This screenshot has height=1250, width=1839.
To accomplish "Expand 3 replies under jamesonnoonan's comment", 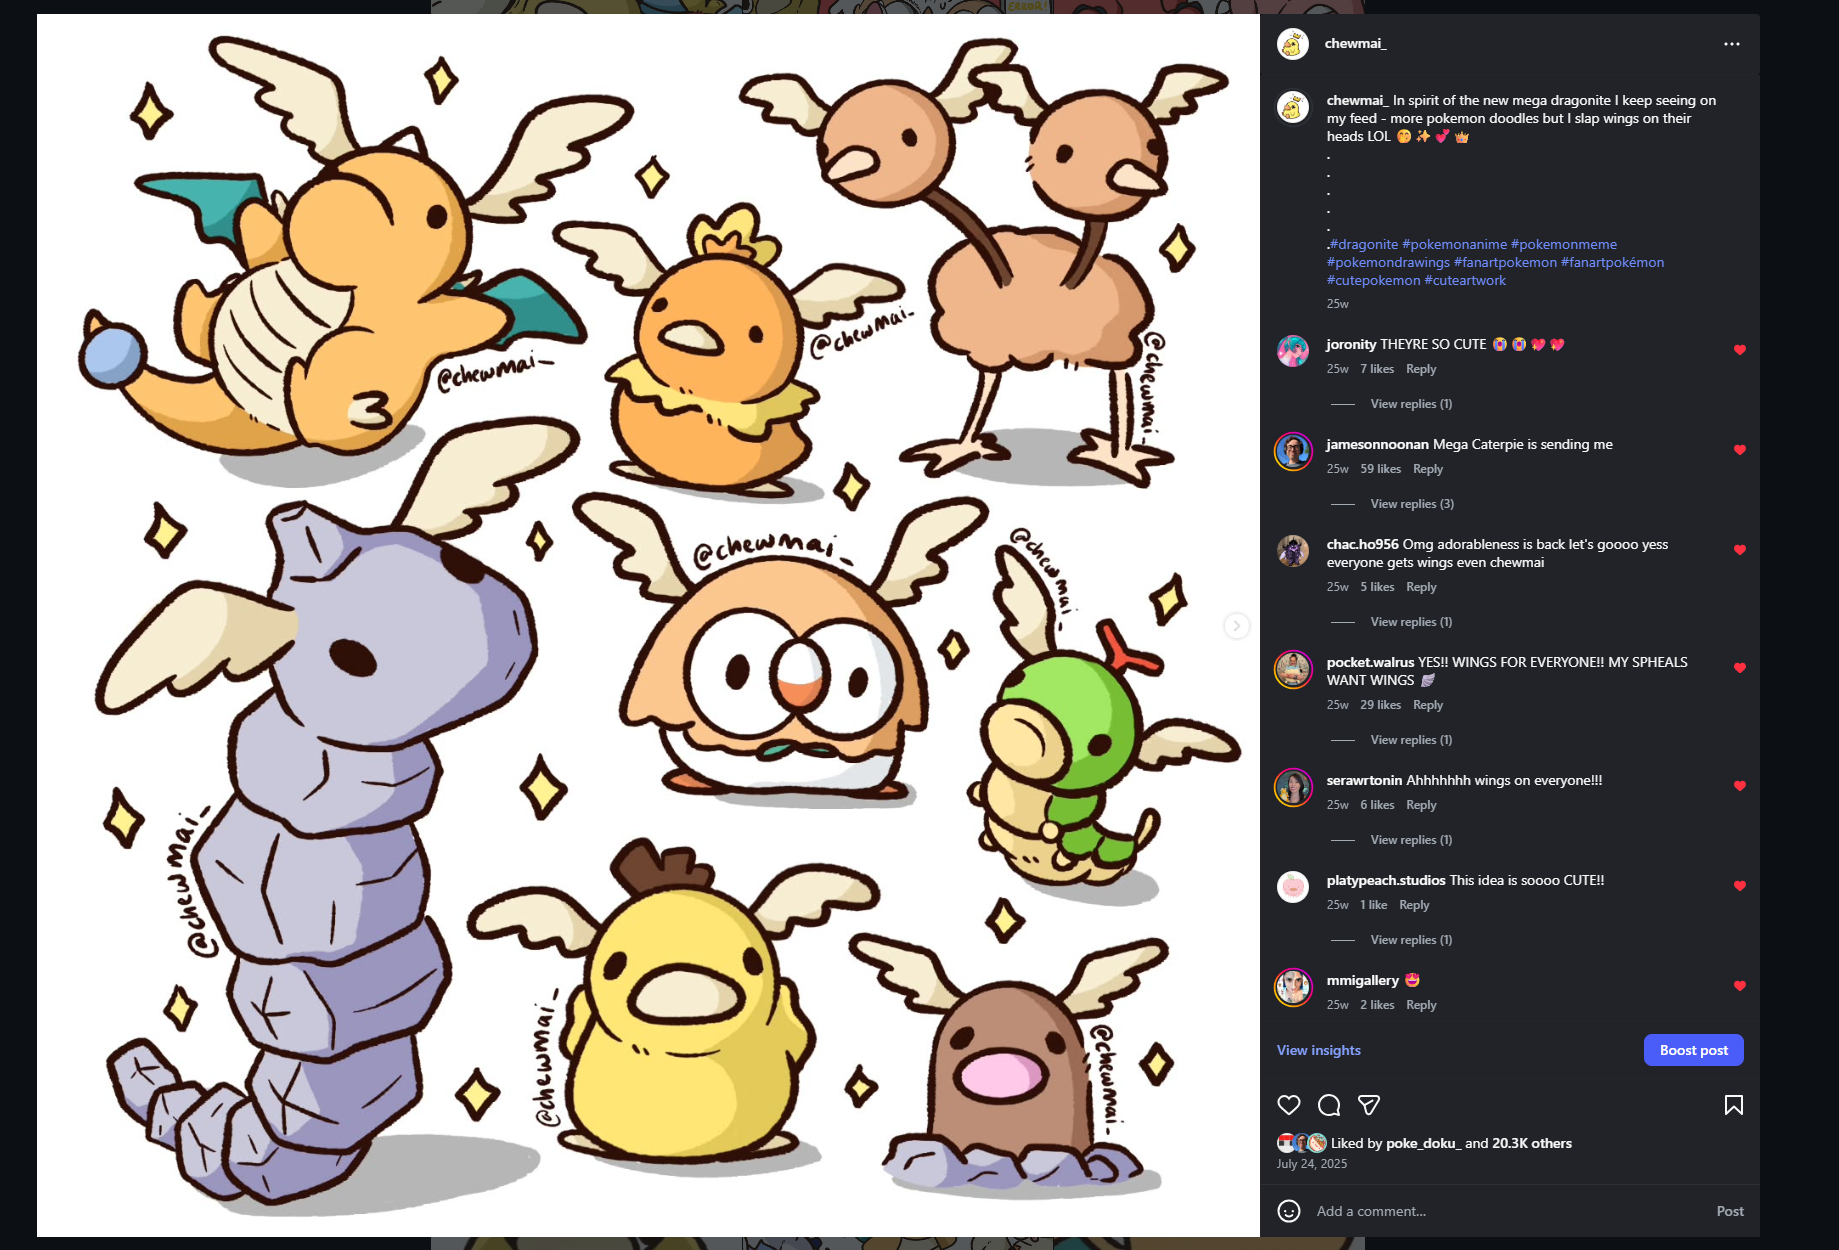I will click(x=1412, y=504).
